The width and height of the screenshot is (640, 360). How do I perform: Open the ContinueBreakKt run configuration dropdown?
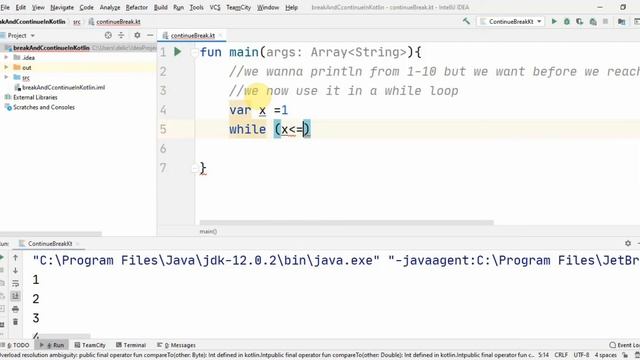(x=511, y=21)
